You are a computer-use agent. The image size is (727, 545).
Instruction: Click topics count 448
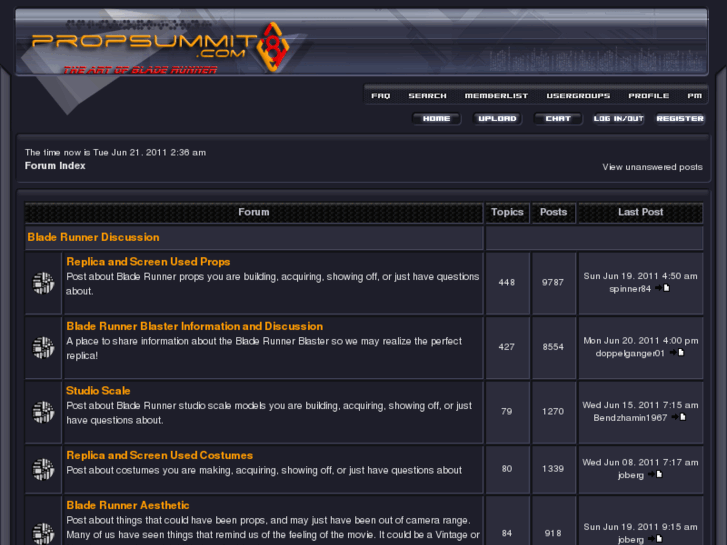pyautogui.click(x=507, y=282)
